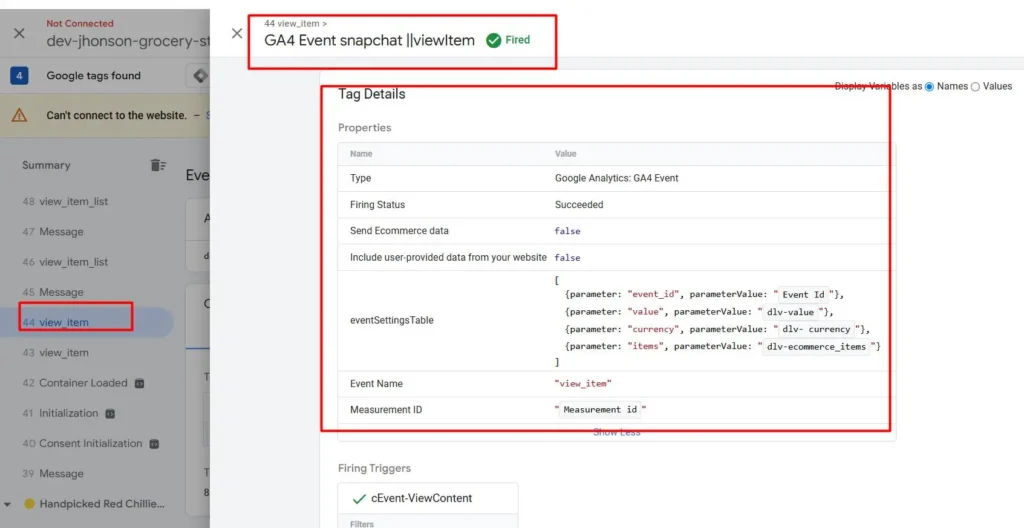Select event 39 Message

[x=53, y=474]
